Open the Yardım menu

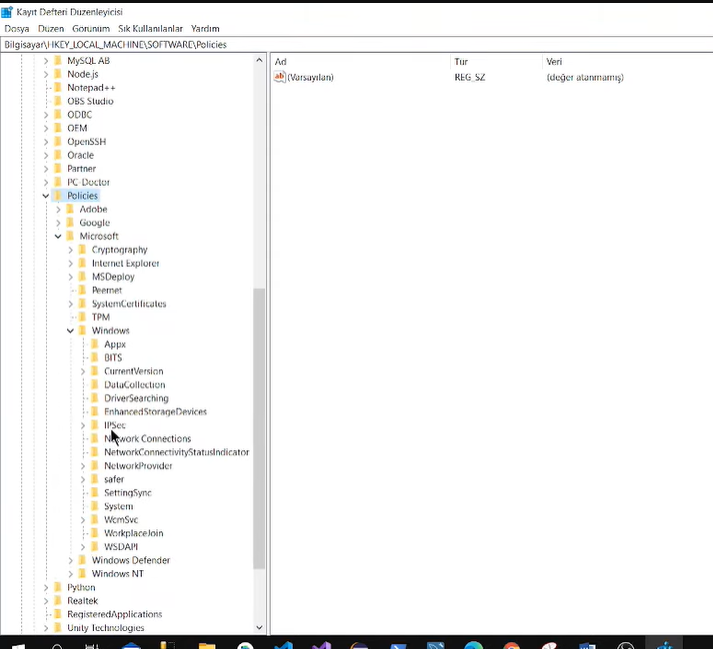[x=205, y=29]
